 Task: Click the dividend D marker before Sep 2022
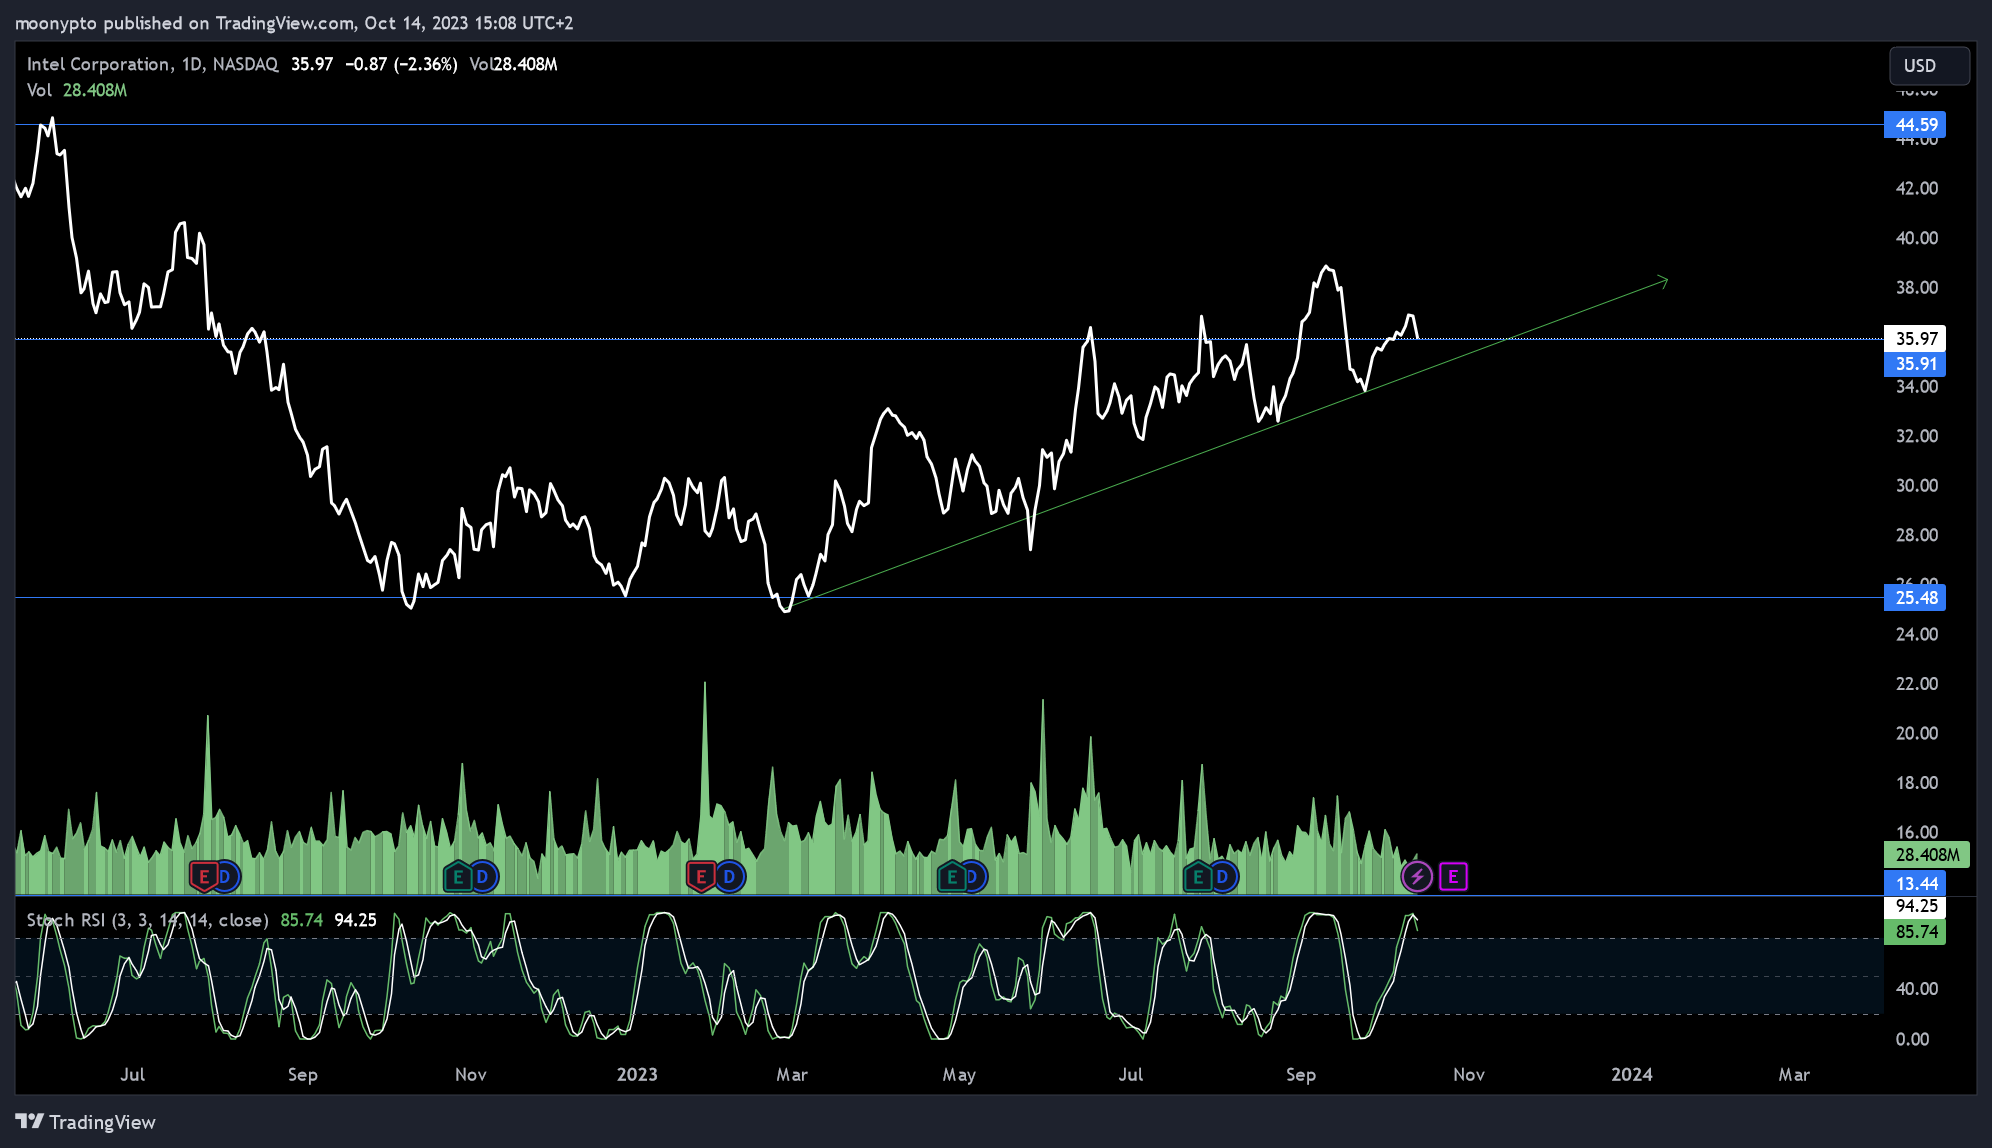pos(225,877)
